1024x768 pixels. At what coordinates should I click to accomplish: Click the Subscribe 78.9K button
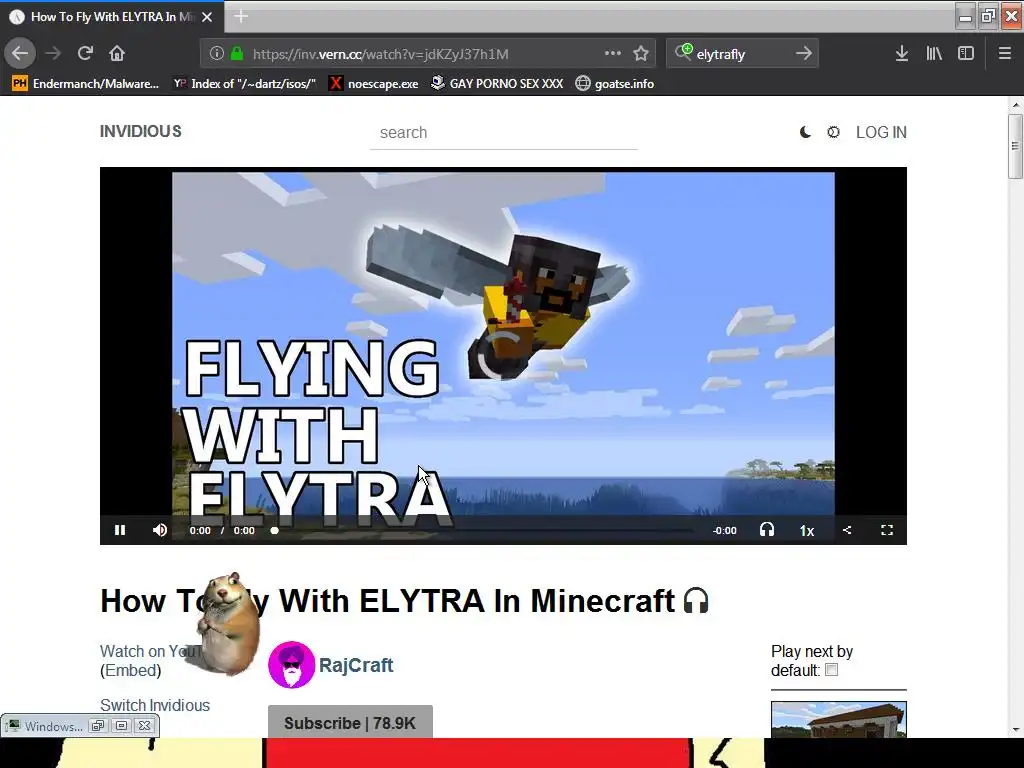[x=350, y=722]
